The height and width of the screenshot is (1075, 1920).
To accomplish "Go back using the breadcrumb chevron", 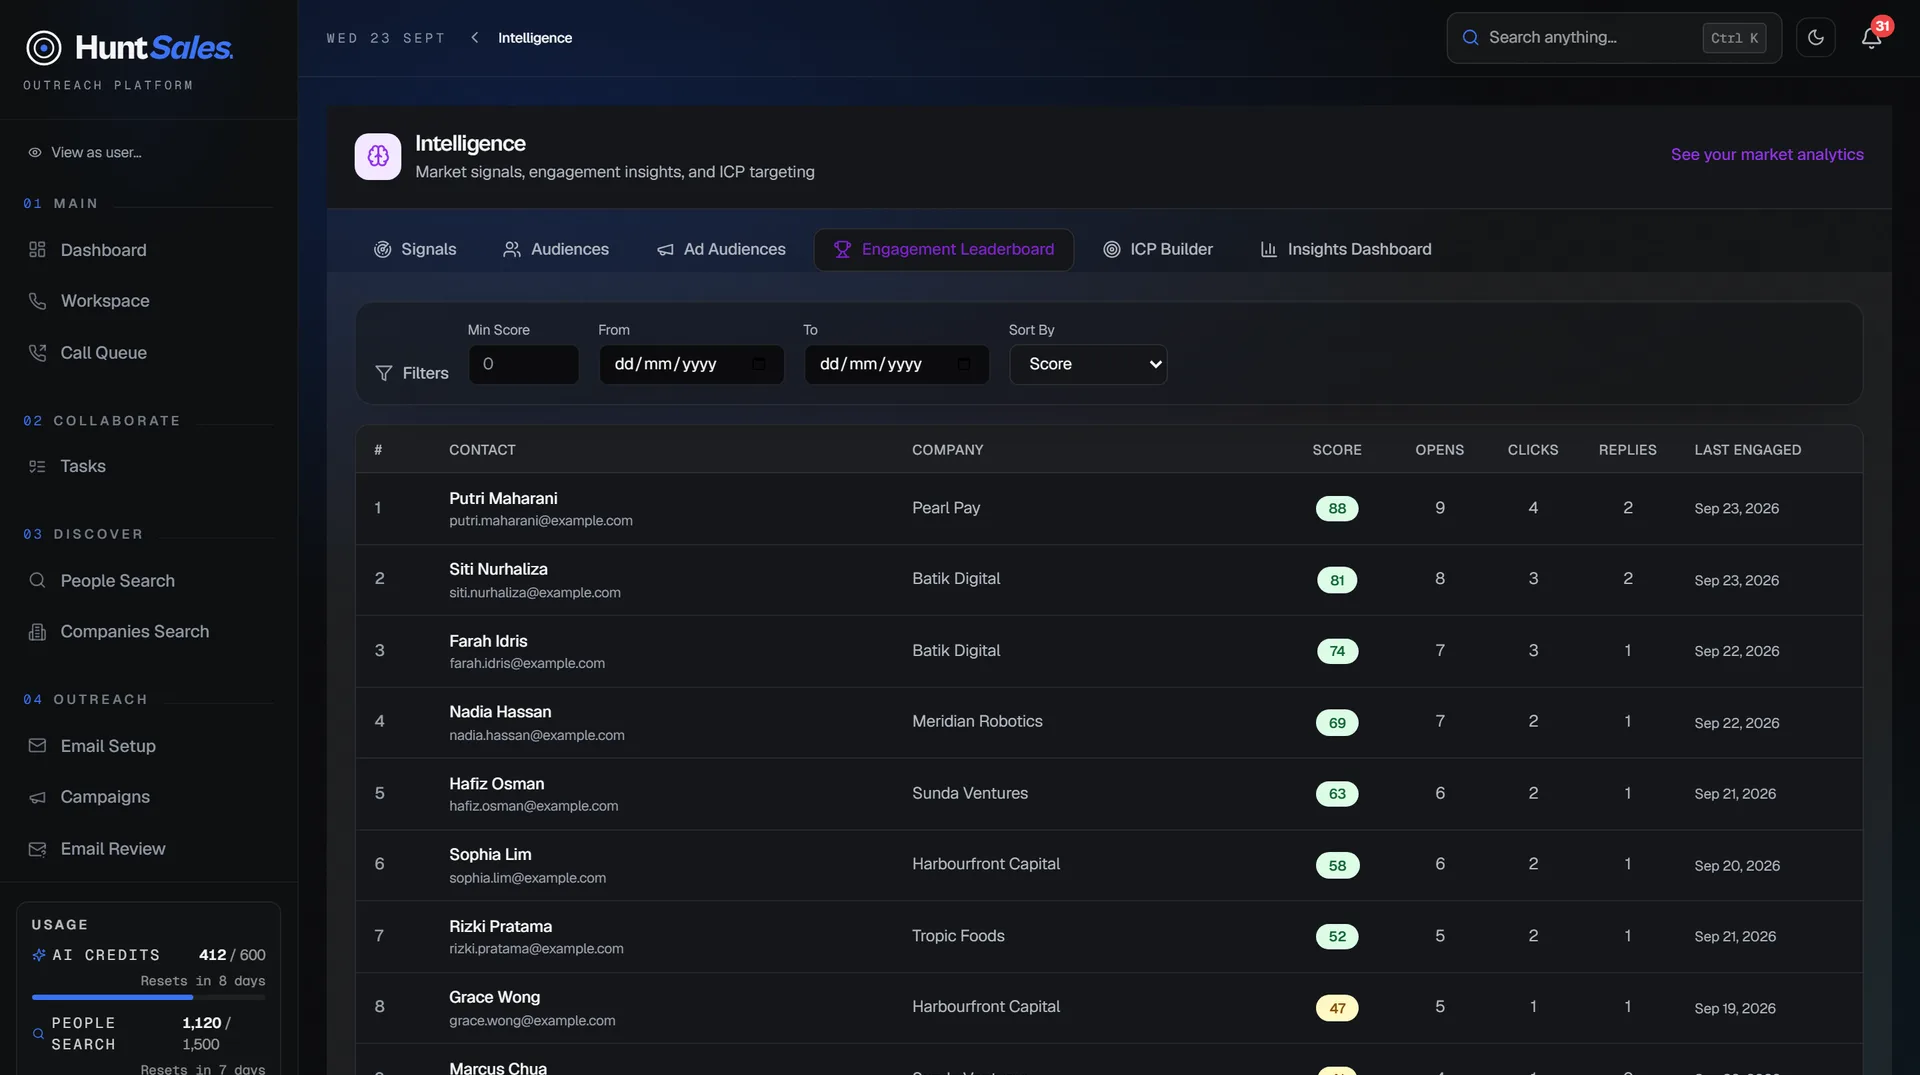I will click(475, 38).
